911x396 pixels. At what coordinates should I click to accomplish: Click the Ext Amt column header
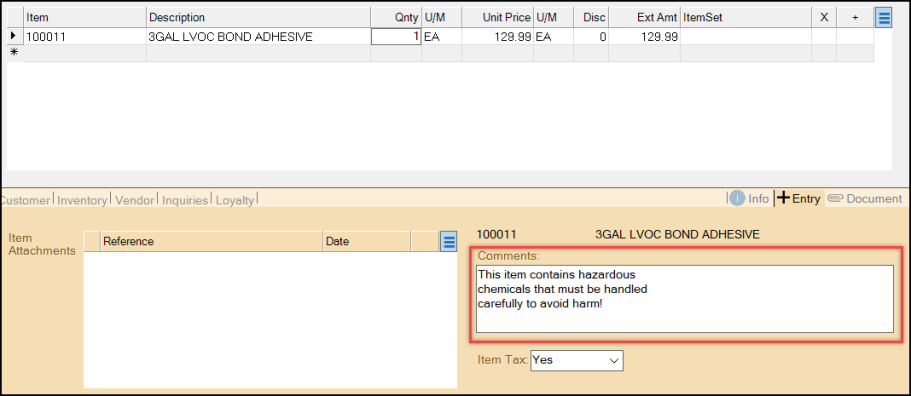coord(644,17)
